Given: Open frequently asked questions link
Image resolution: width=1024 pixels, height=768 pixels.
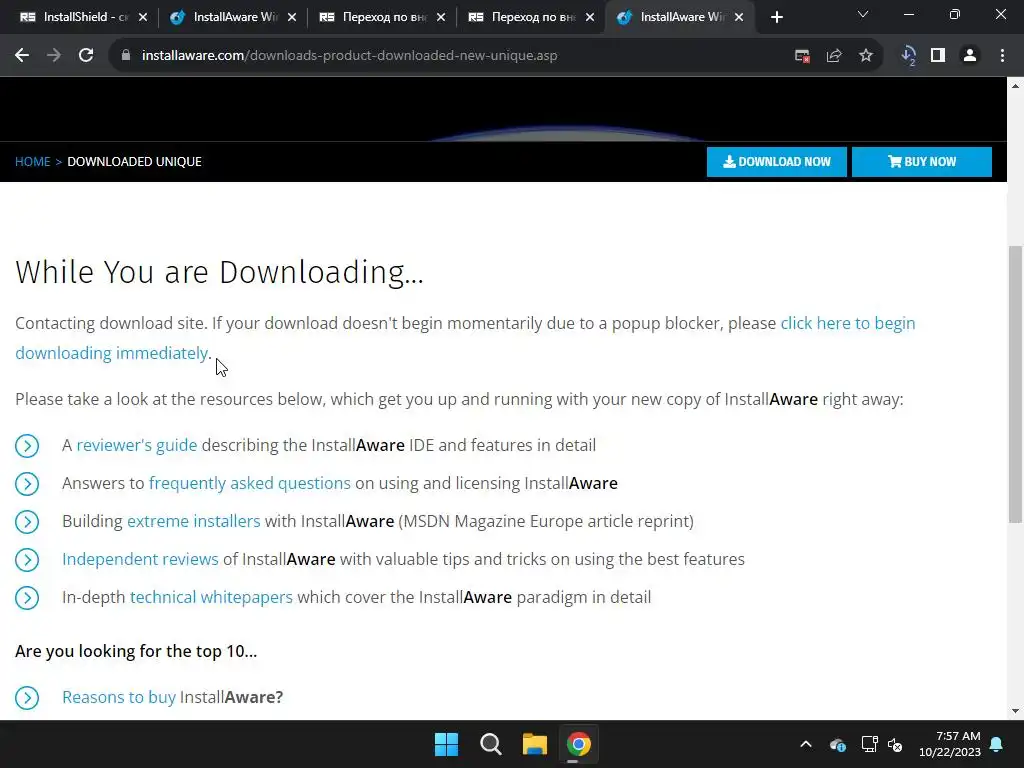Looking at the screenshot, I should 249,483.
